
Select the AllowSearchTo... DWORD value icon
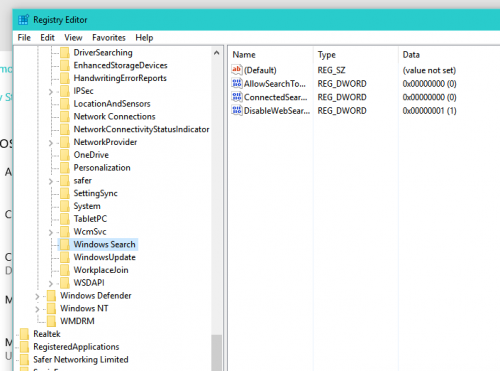pos(237,83)
